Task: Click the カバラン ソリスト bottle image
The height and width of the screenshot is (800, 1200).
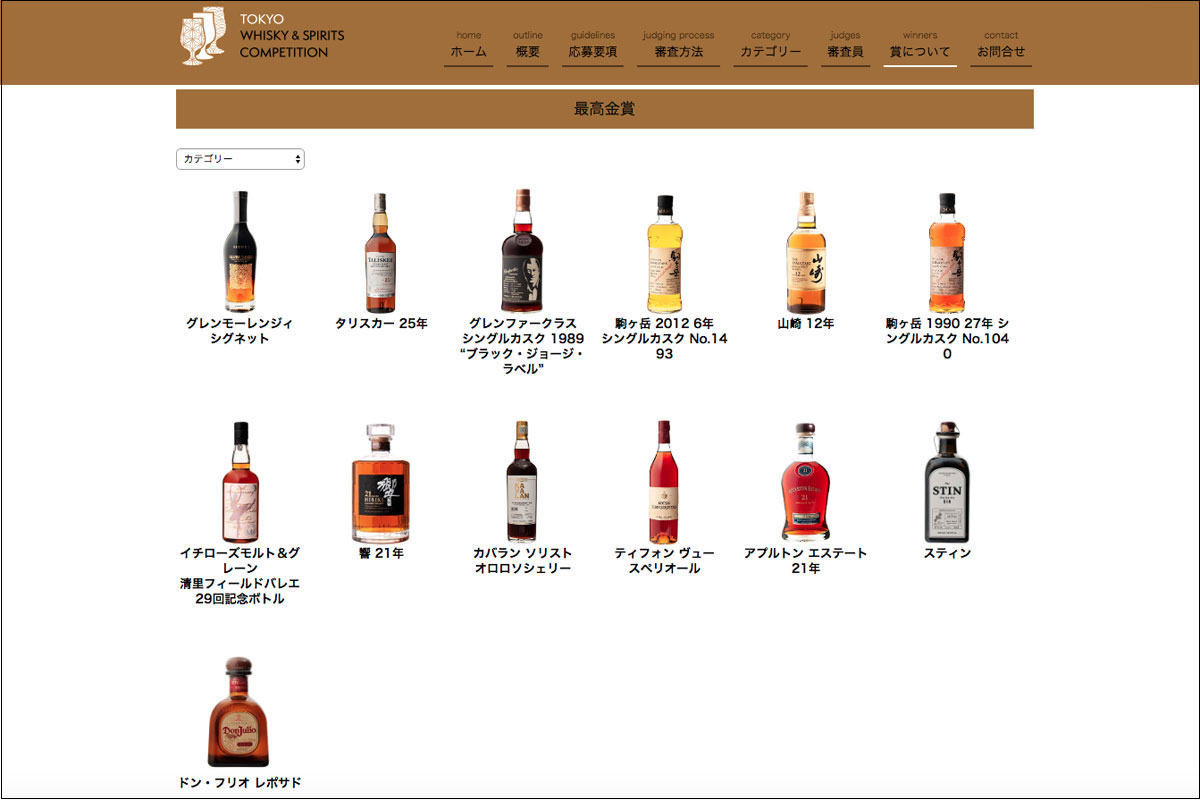Action: [521, 481]
